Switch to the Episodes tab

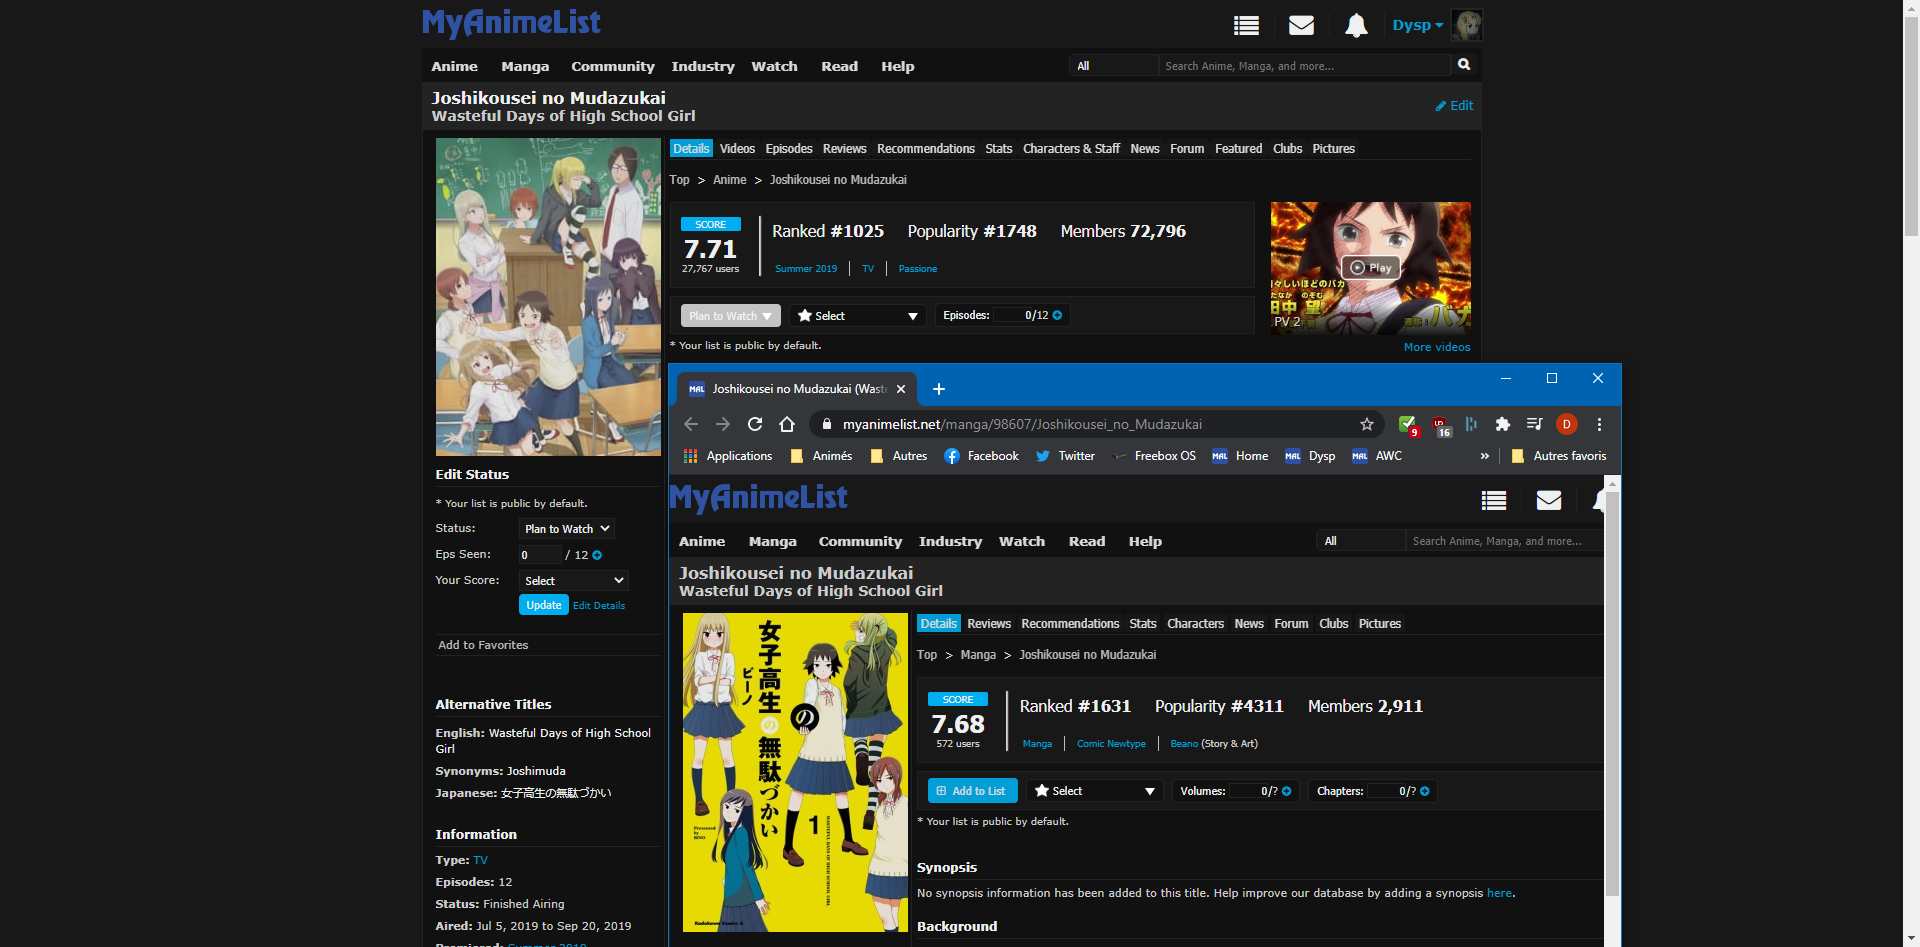(x=788, y=149)
